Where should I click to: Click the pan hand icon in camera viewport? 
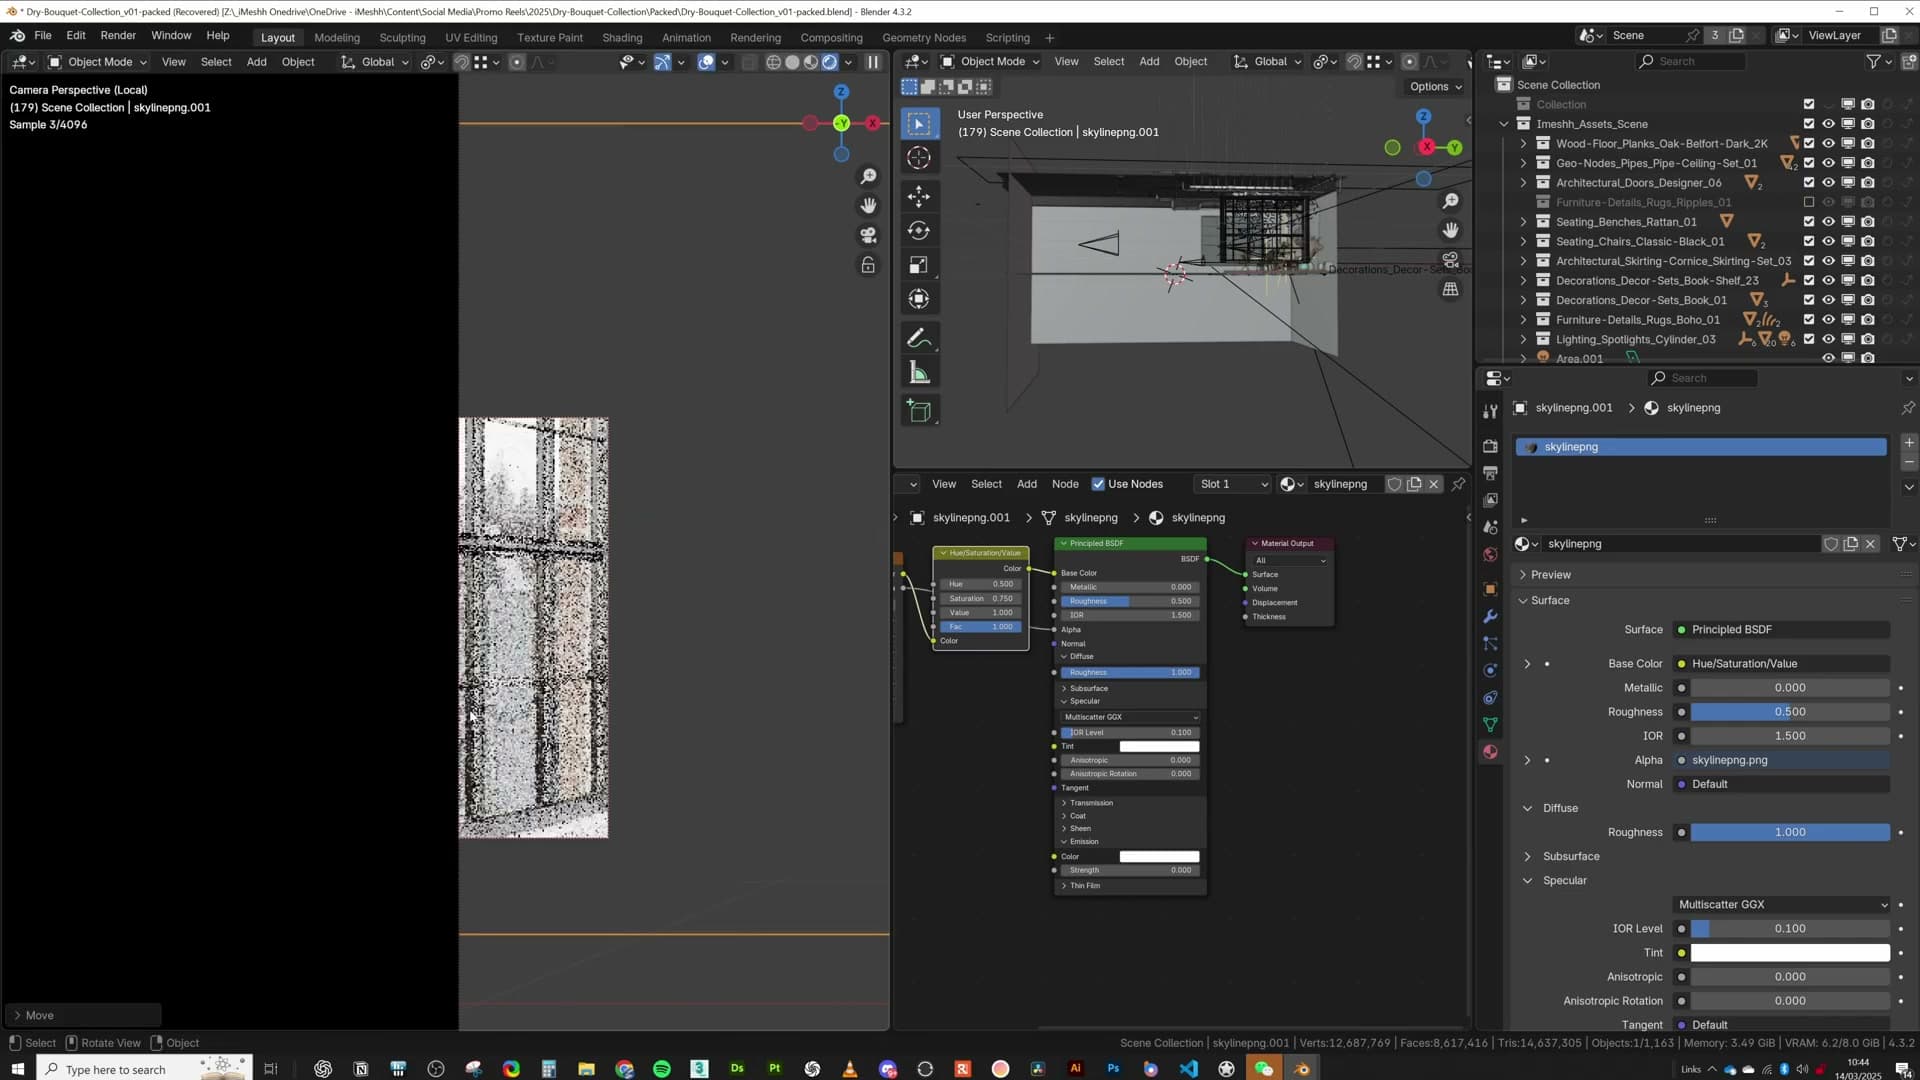[x=868, y=206]
